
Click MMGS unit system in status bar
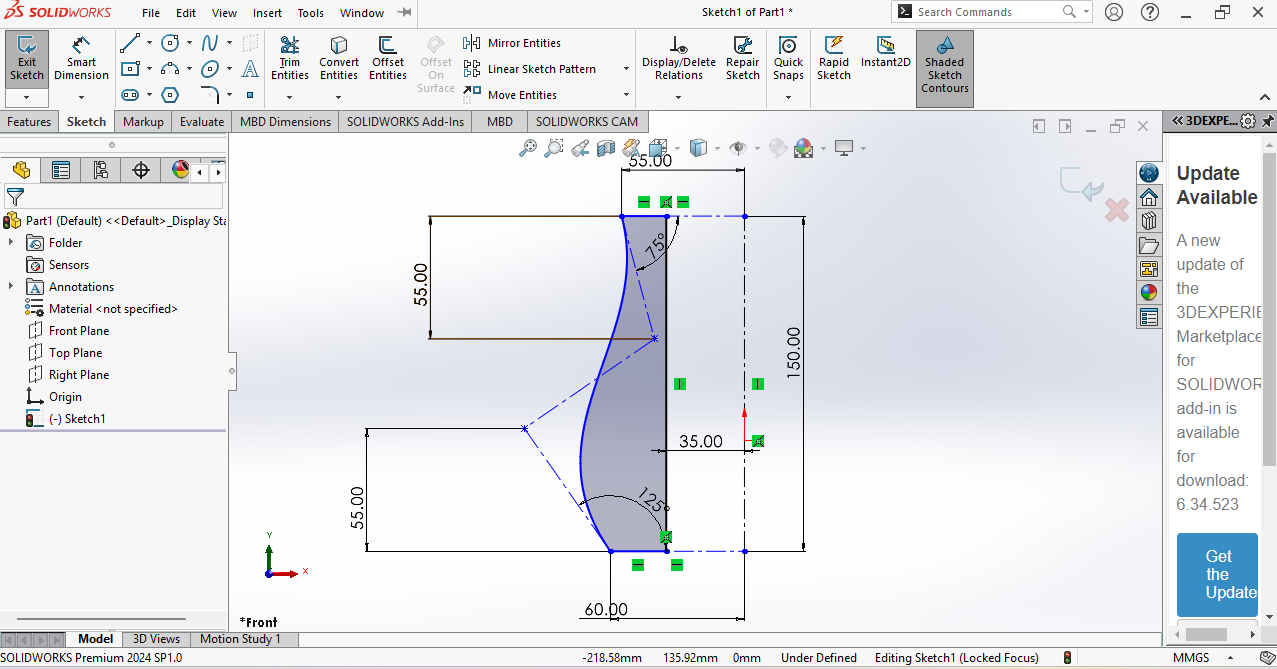tap(1190, 658)
